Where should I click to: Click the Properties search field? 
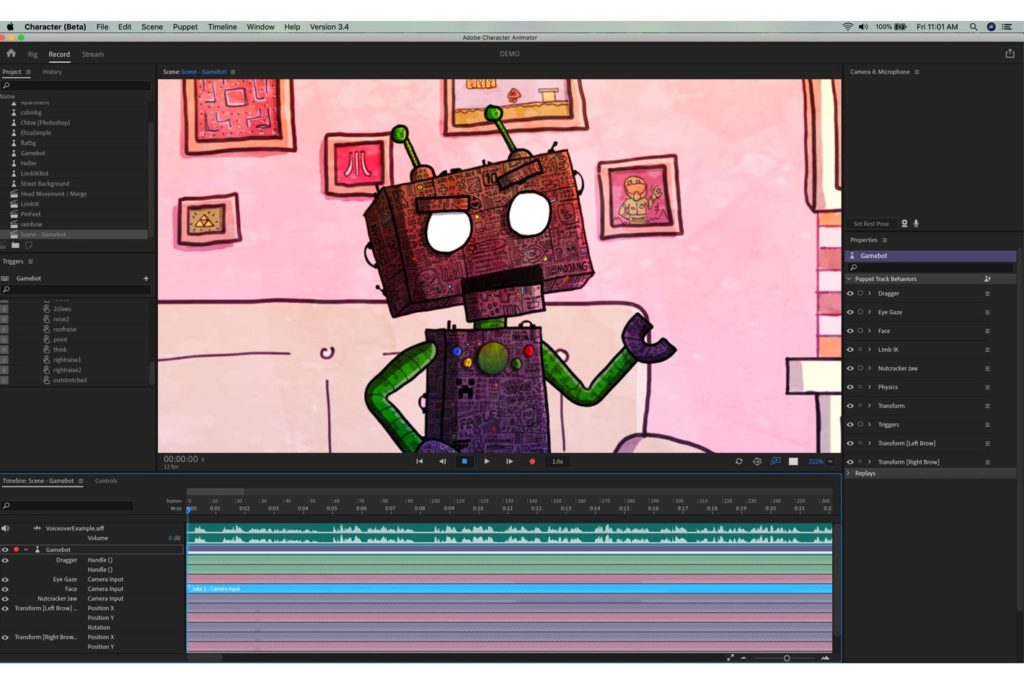pos(931,268)
